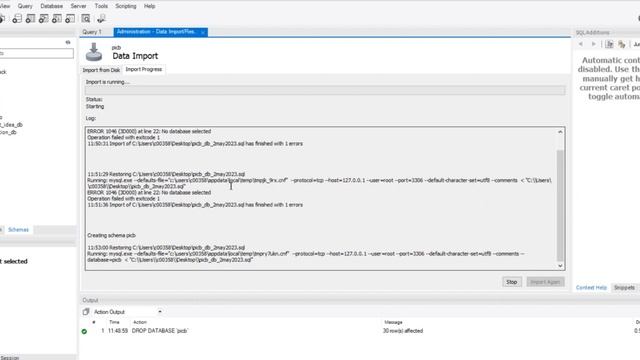Click the log vertical scrollbar thumb
The height and width of the screenshot is (360, 640).
560,205
